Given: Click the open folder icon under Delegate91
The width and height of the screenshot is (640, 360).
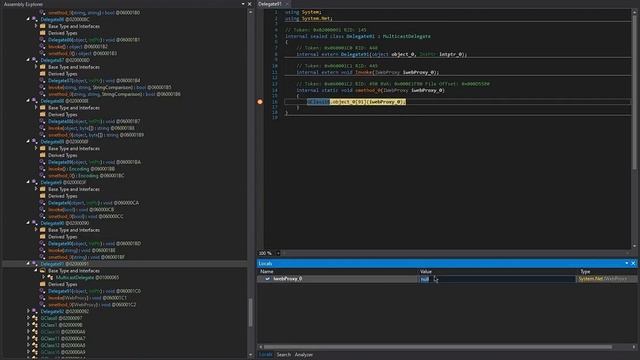Looking at the screenshot, I should 42,271.
